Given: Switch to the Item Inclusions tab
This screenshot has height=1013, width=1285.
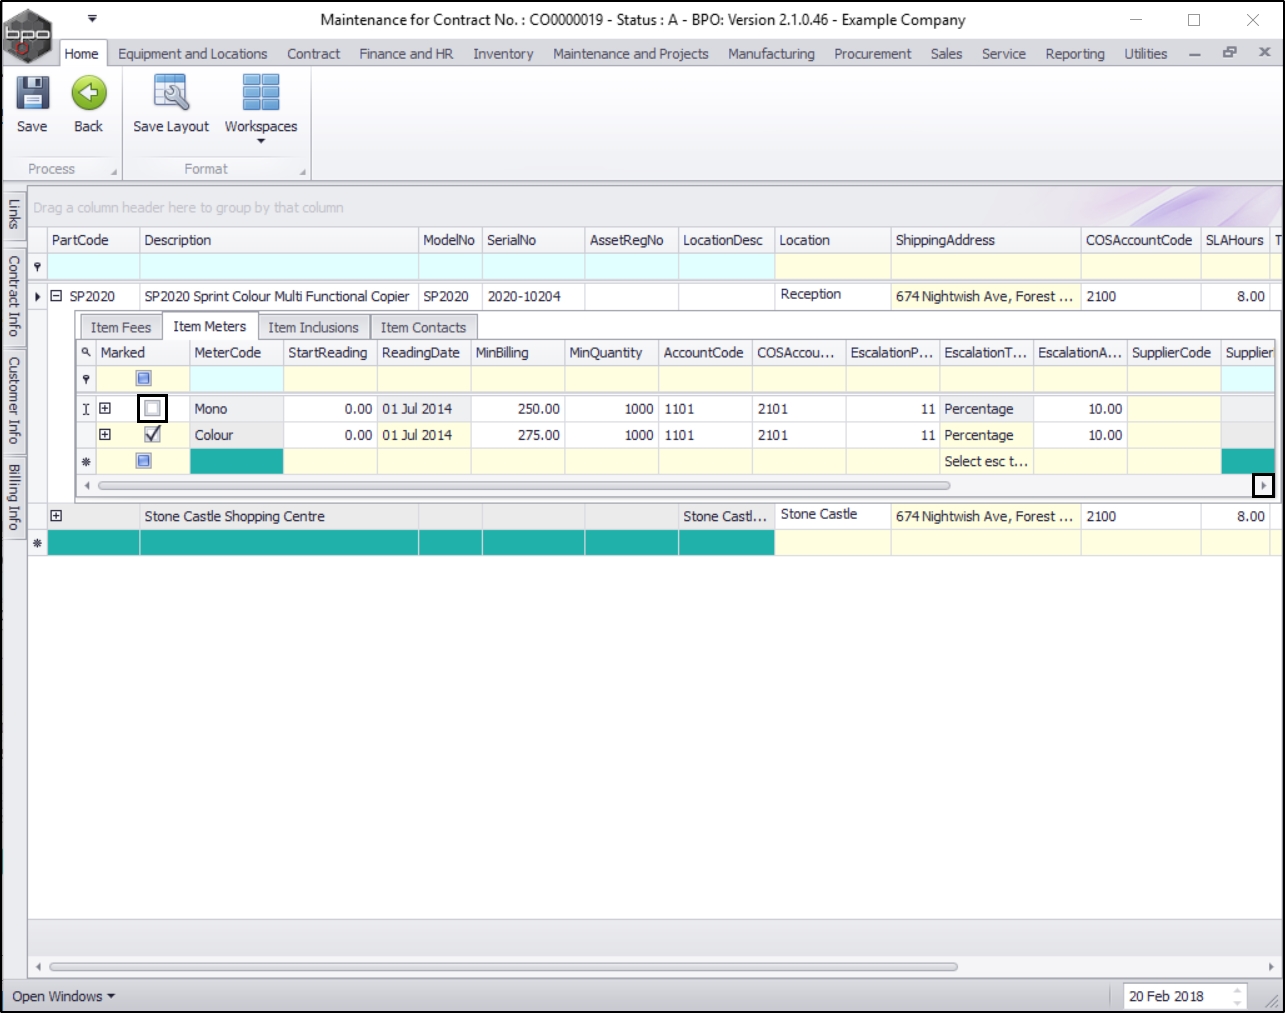Looking at the screenshot, I should [x=313, y=327].
